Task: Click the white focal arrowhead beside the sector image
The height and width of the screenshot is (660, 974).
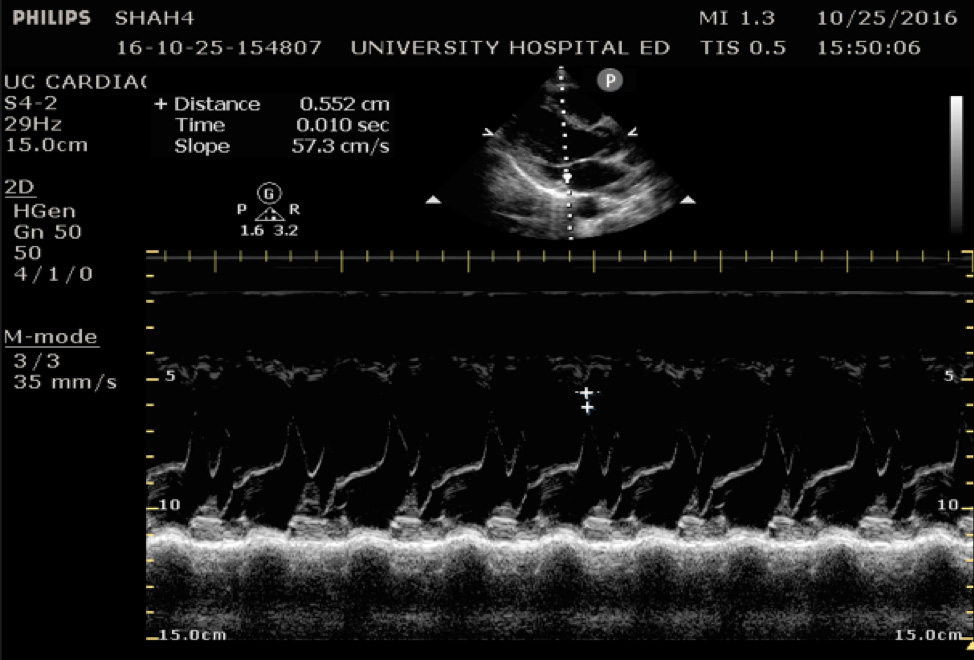Action: pos(431,198)
